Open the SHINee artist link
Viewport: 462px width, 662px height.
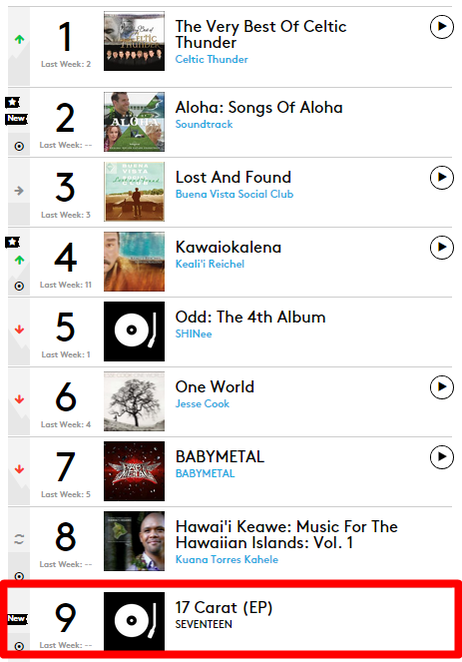tap(193, 334)
